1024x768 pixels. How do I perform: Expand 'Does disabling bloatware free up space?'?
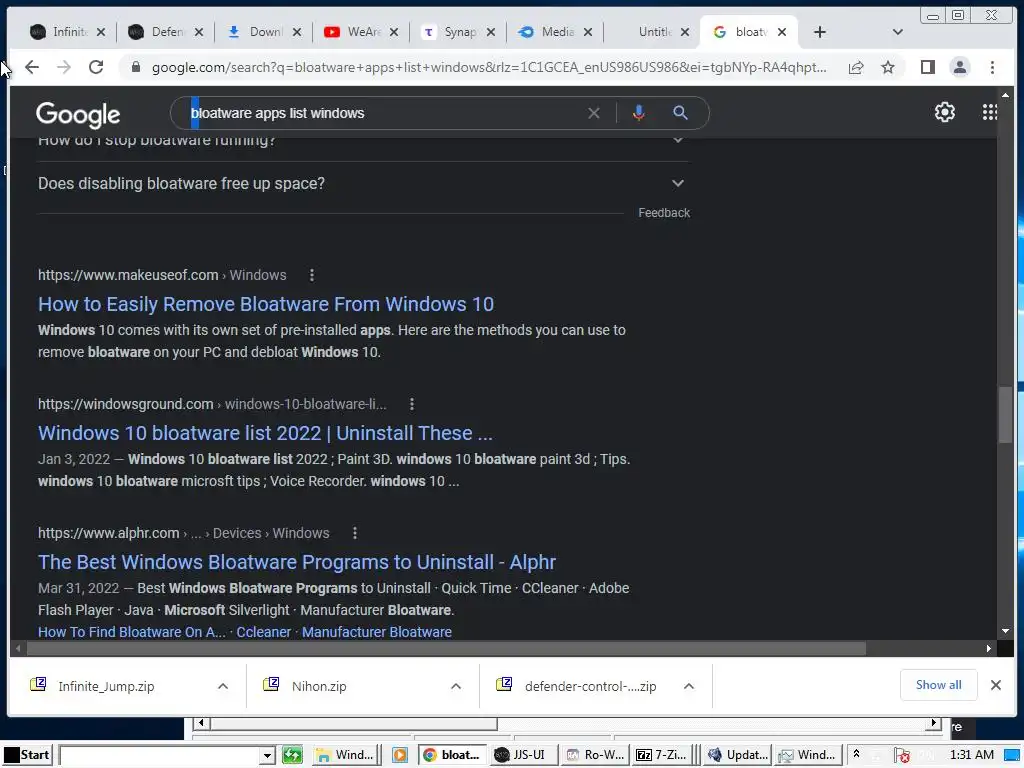(362, 184)
